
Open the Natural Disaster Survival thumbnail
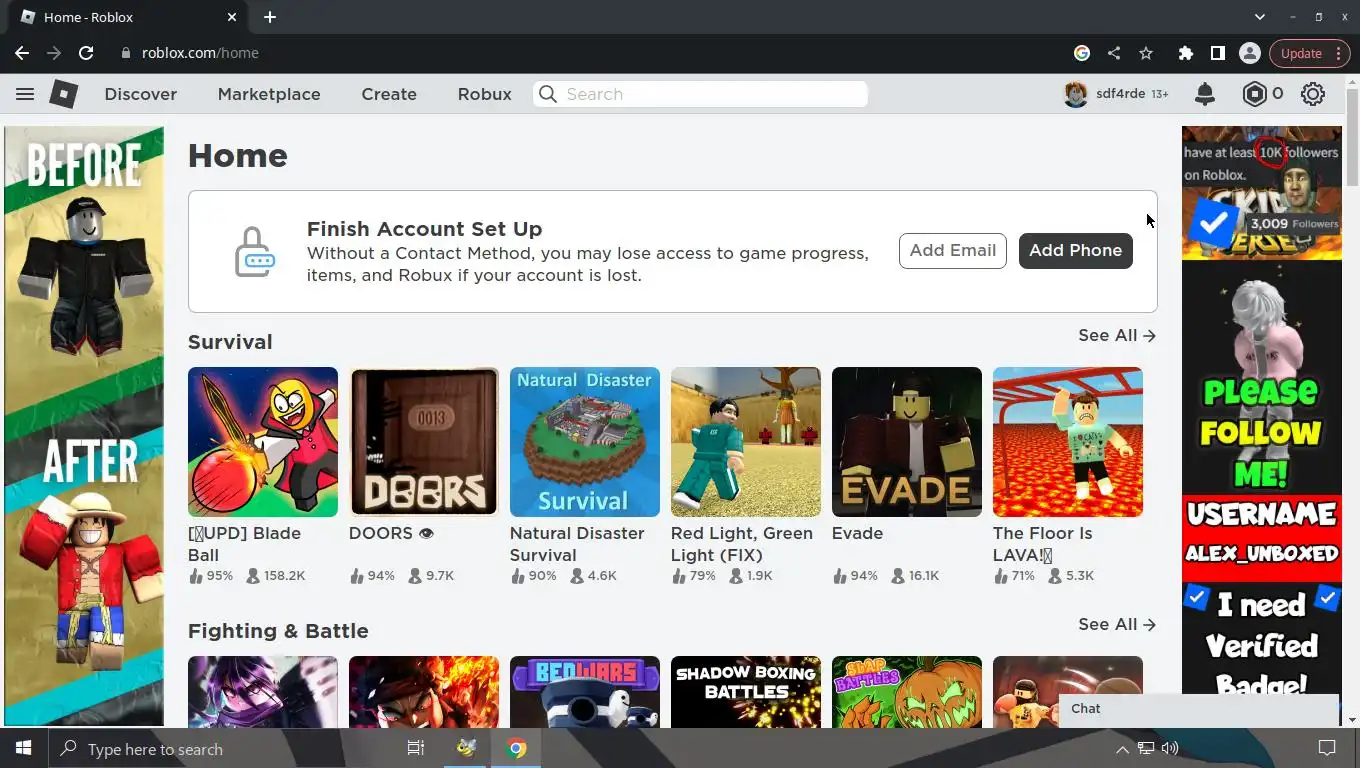point(585,442)
